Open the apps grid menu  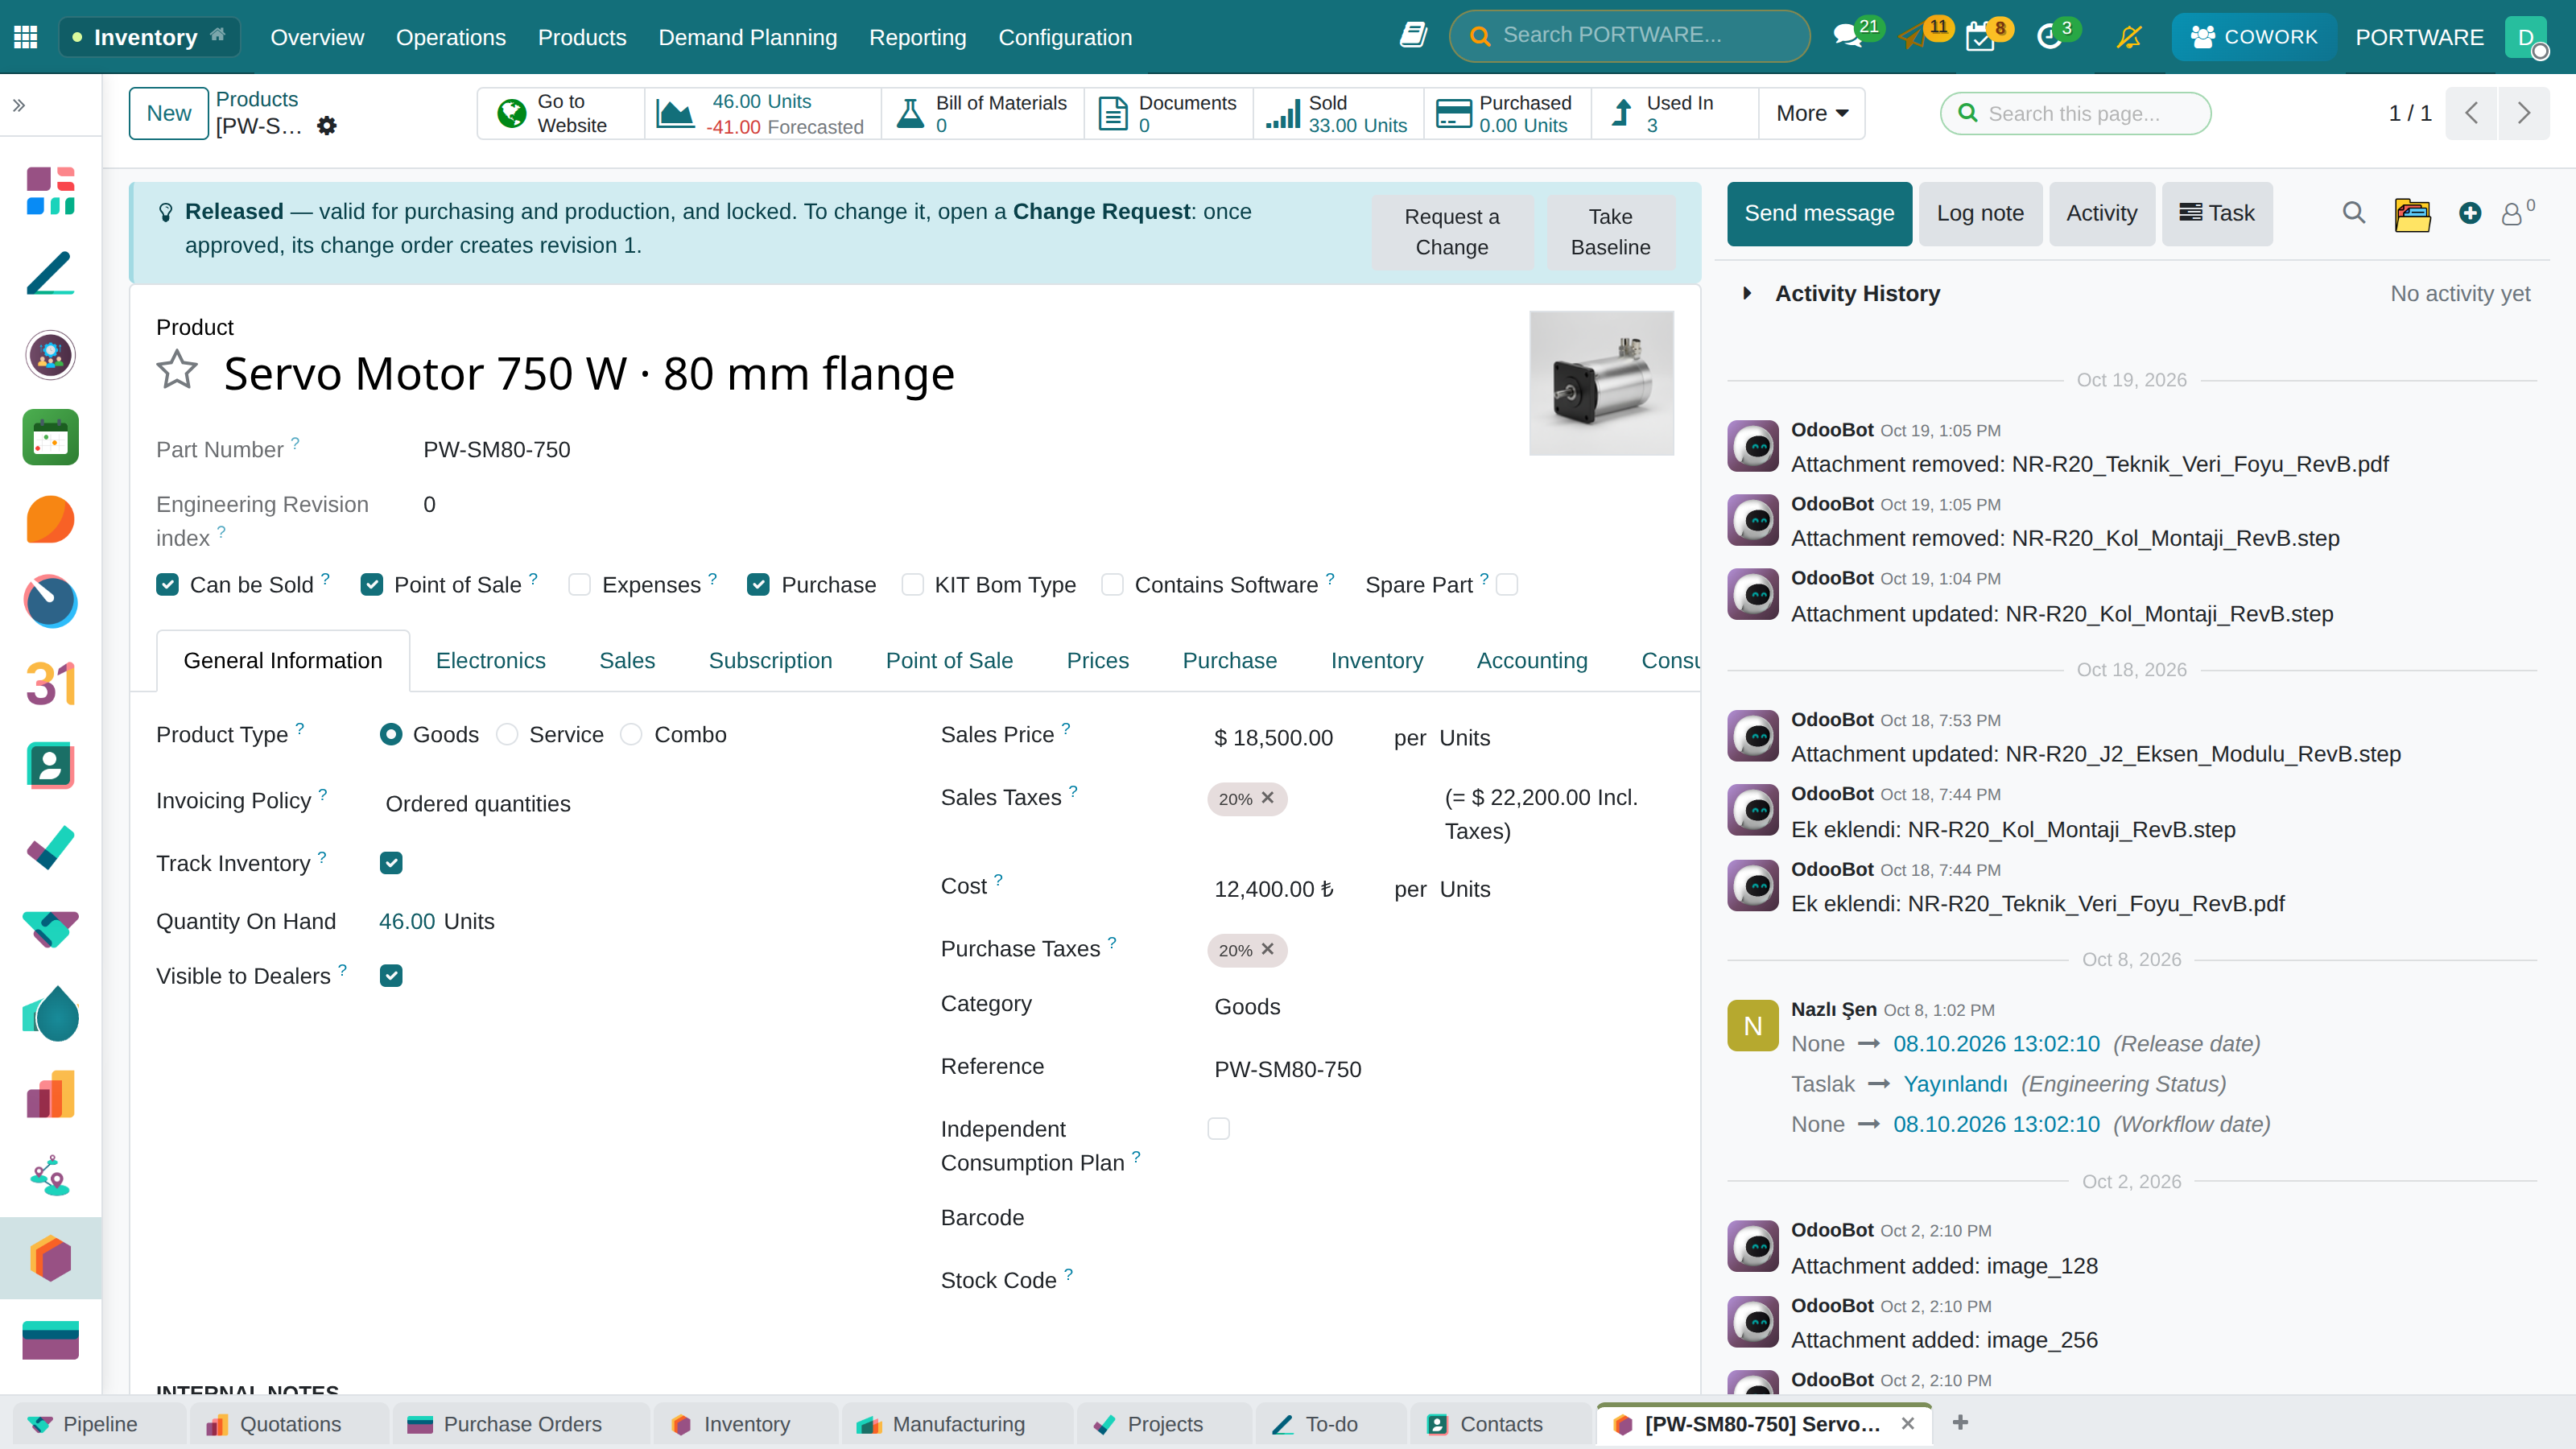[x=26, y=37]
